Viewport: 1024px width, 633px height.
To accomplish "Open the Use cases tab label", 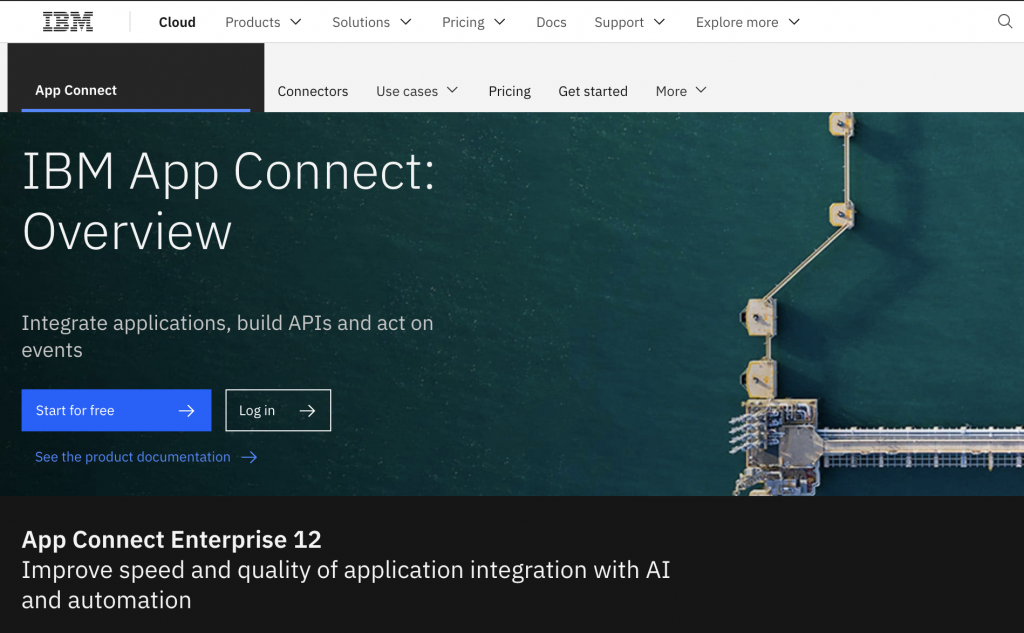I will pos(407,91).
